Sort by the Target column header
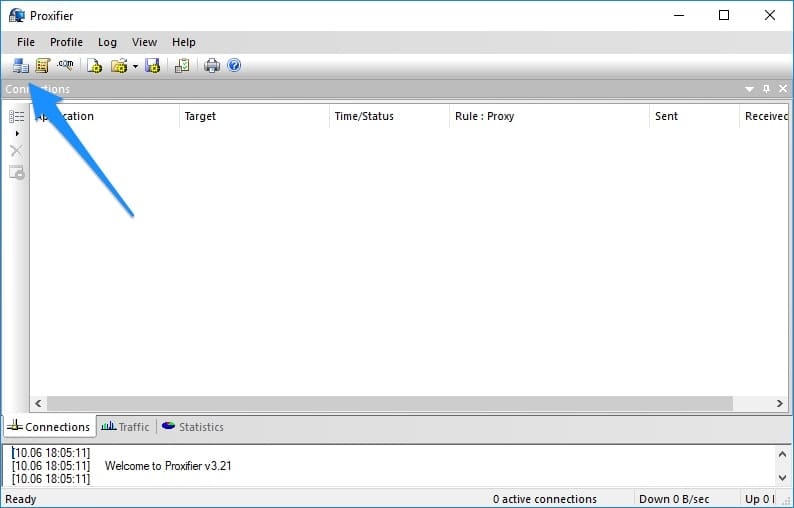 pyautogui.click(x=200, y=116)
